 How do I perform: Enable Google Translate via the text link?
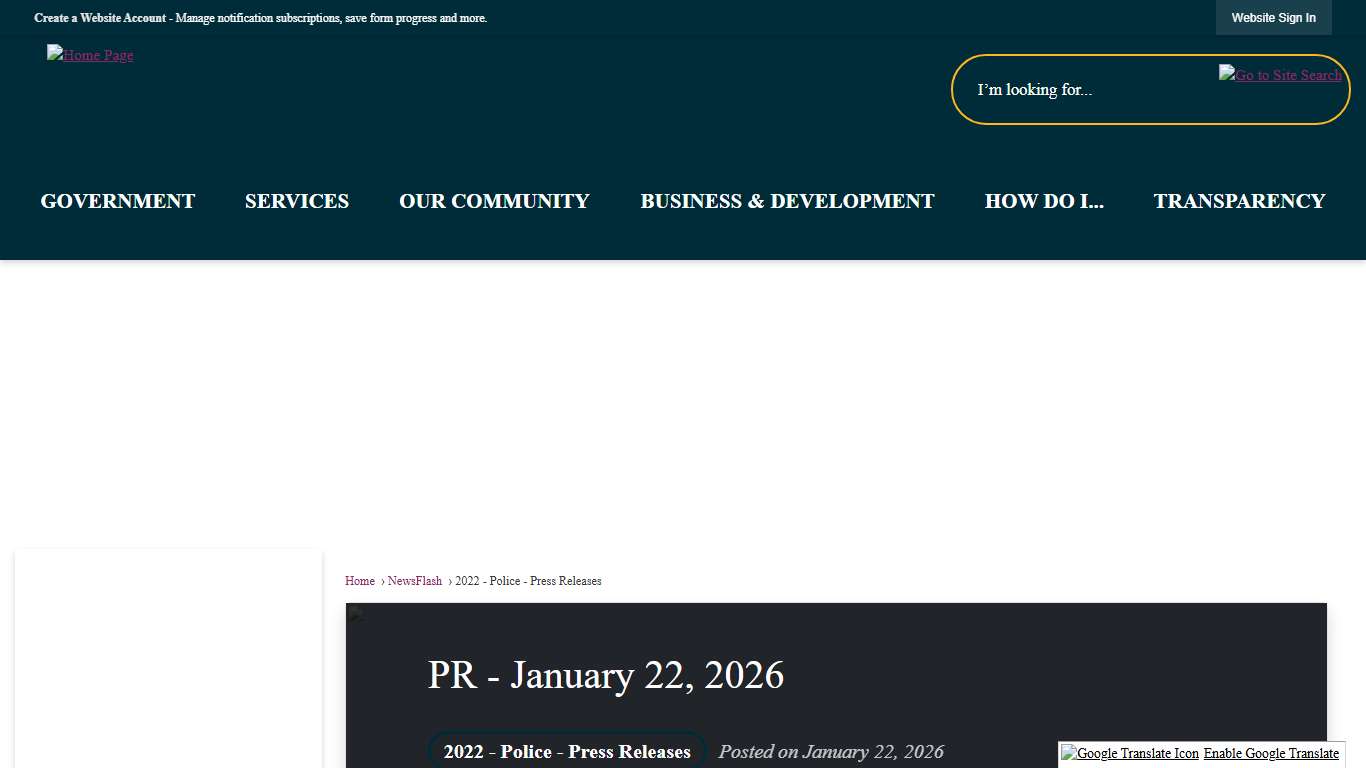coord(1271,754)
